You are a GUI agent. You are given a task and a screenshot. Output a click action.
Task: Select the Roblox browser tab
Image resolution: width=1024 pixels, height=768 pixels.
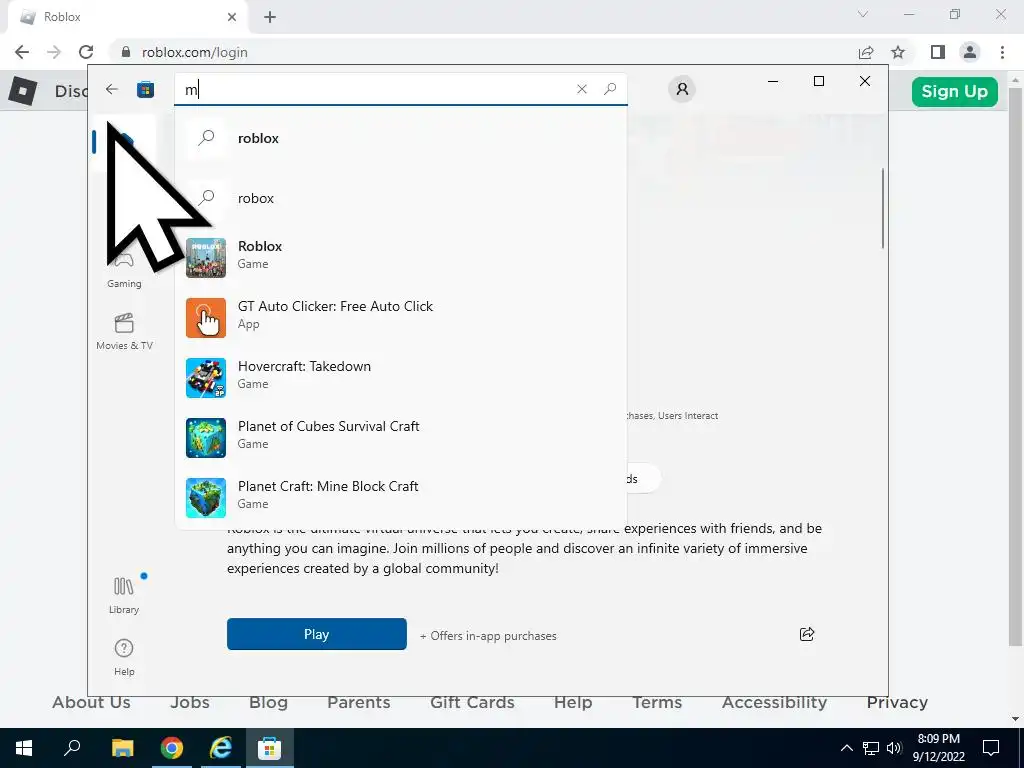pyautogui.click(x=127, y=17)
